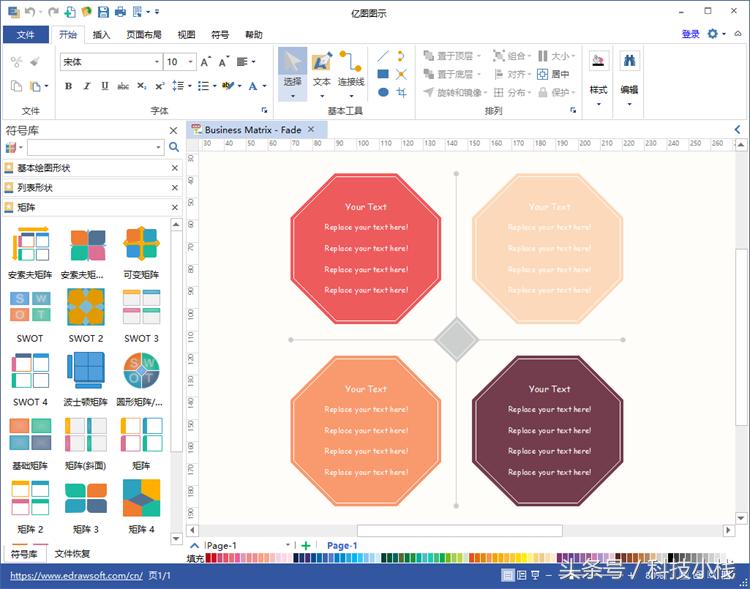750x589 pixels.
Task: Collapse the 基本绘图形状 library section
Action: (174, 168)
